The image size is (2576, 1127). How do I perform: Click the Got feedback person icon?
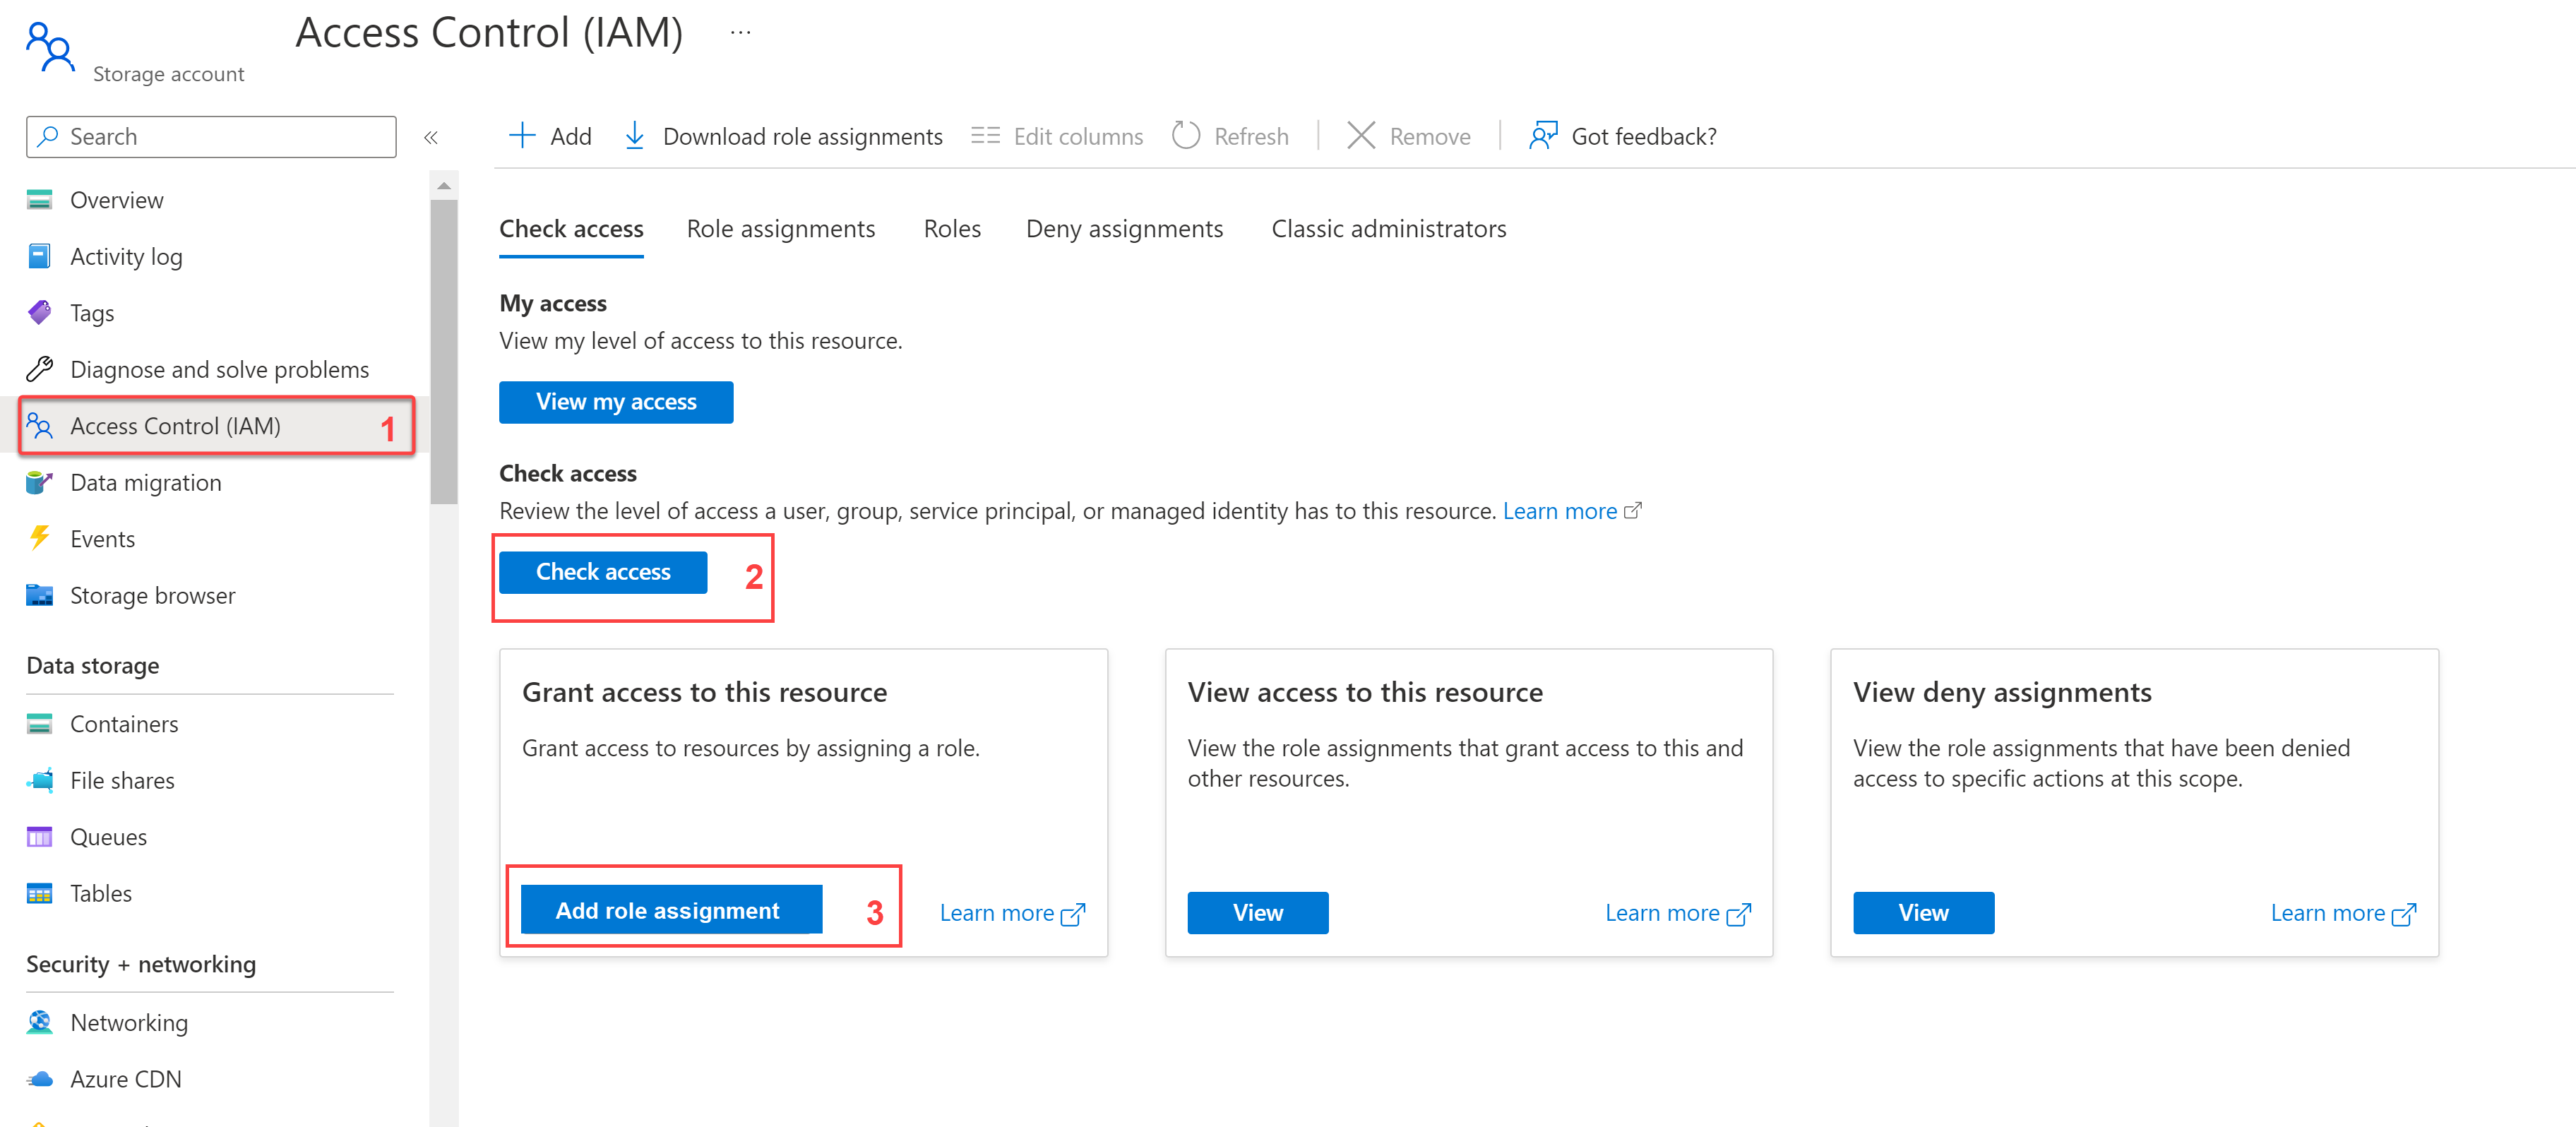pyautogui.click(x=1543, y=136)
